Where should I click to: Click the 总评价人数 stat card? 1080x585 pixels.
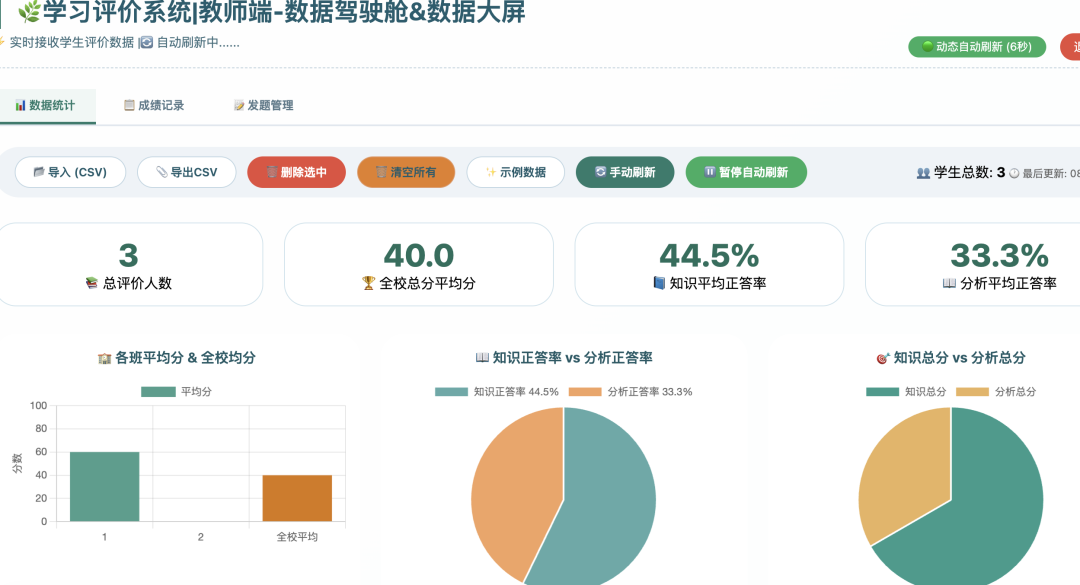[x=128, y=265]
